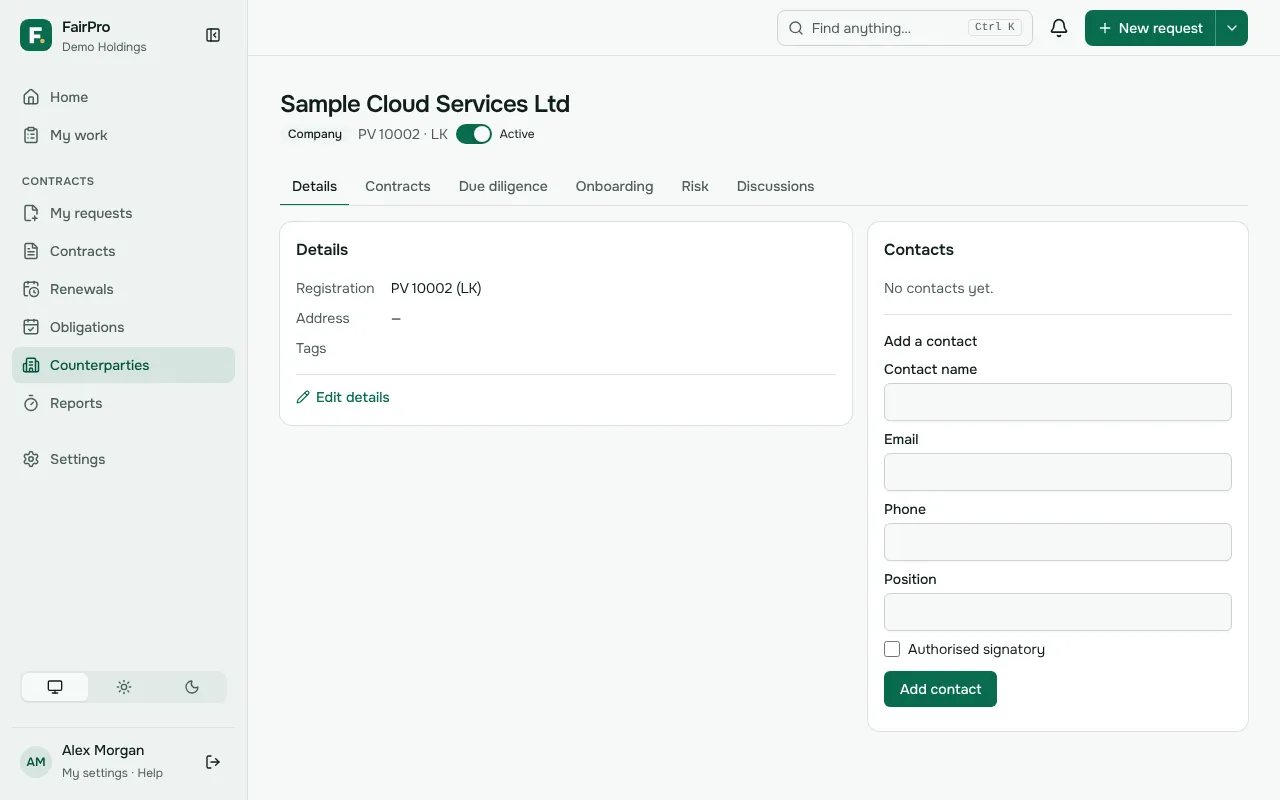This screenshot has height=800, width=1280.
Task: Click the Add contact button
Action: coord(940,689)
